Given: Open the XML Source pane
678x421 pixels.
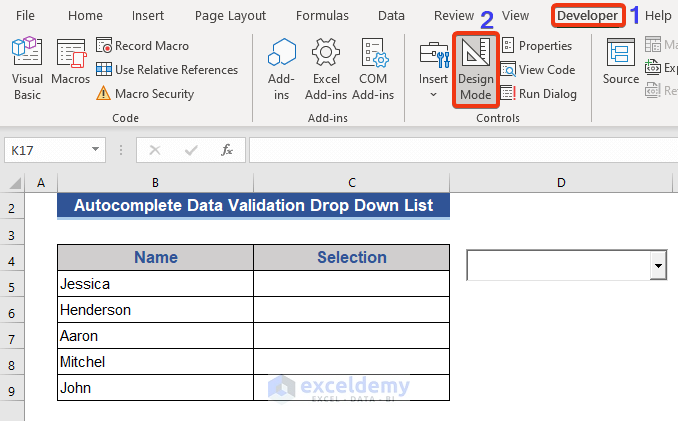Looking at the screenshot, I should 621,61.
